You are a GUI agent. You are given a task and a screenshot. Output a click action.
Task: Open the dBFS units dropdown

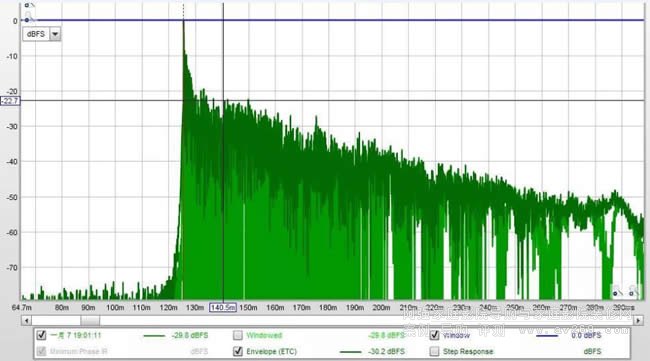tap(42, 34)
